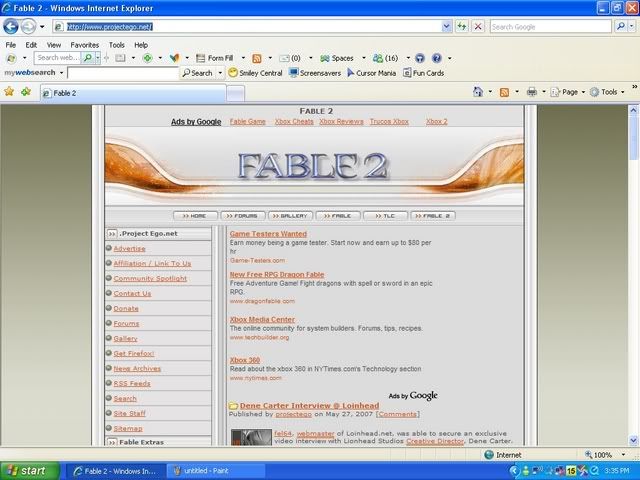The height and width of the screenshot is (480, 640).
Task: Click the FORUMS site navigation button
Action: pyautogui.click(x=243, y=216)
